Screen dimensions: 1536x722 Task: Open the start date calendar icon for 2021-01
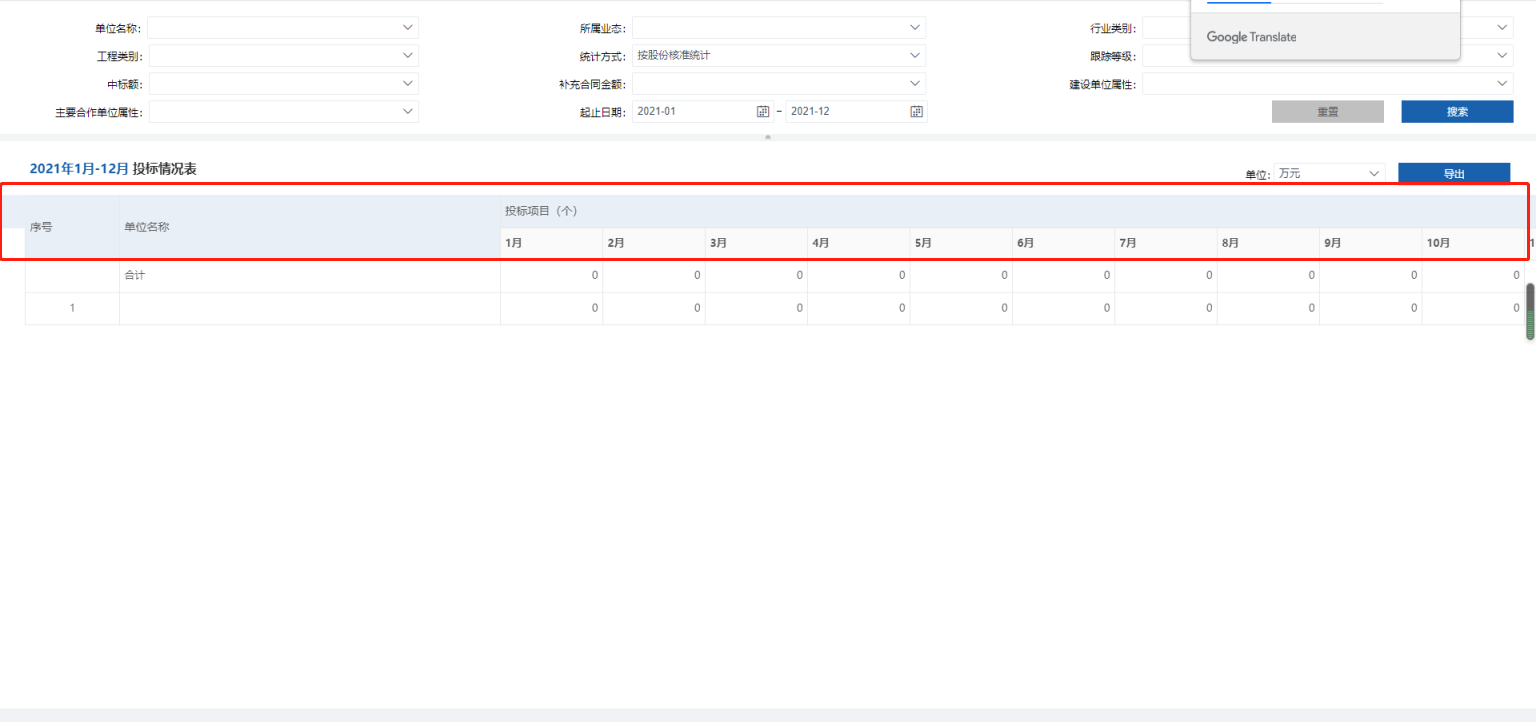tap(763, 112)
